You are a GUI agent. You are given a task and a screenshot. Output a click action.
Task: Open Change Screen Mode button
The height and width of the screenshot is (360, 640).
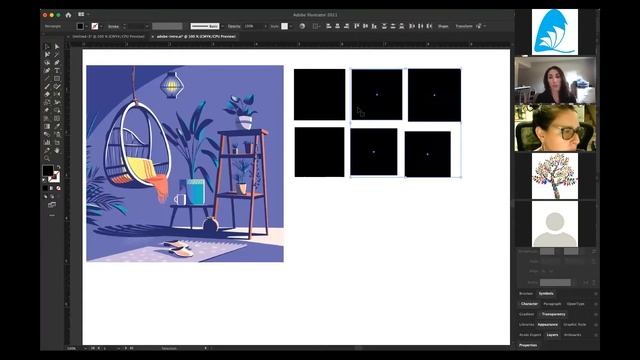point(52,204)
